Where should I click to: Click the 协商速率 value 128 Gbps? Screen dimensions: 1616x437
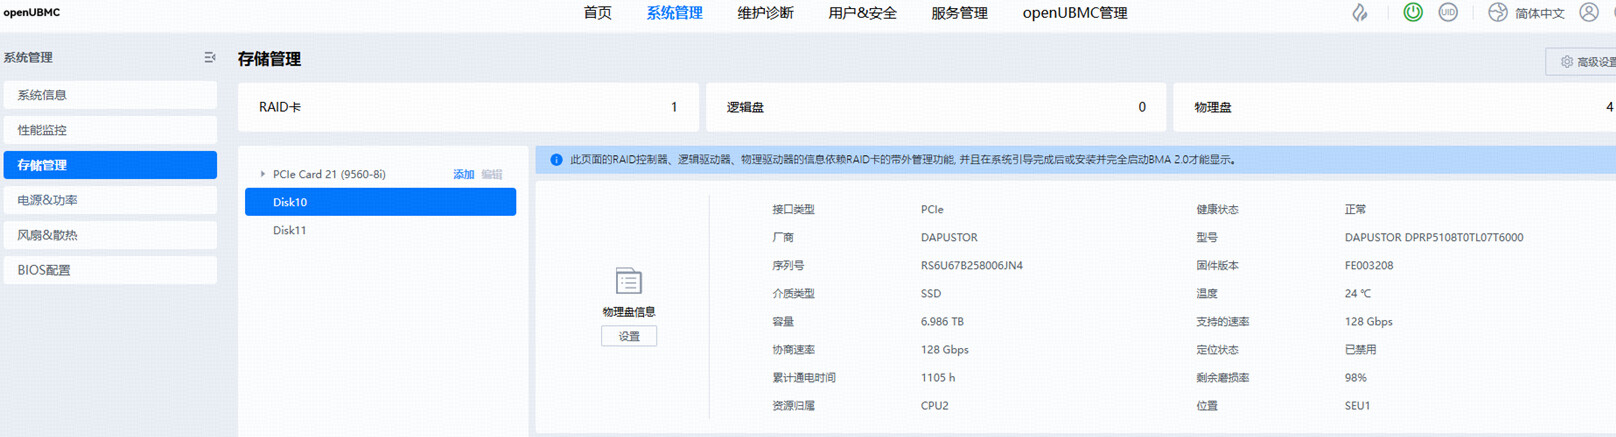[x=945, y=350]
